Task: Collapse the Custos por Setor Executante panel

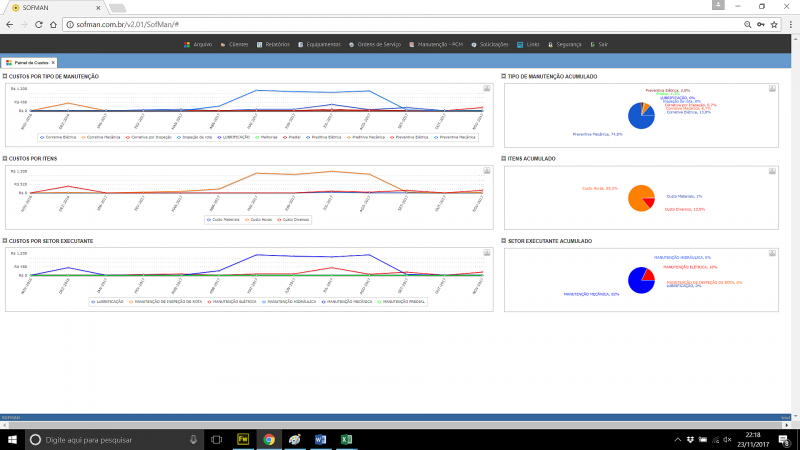Action: (5, 241)
